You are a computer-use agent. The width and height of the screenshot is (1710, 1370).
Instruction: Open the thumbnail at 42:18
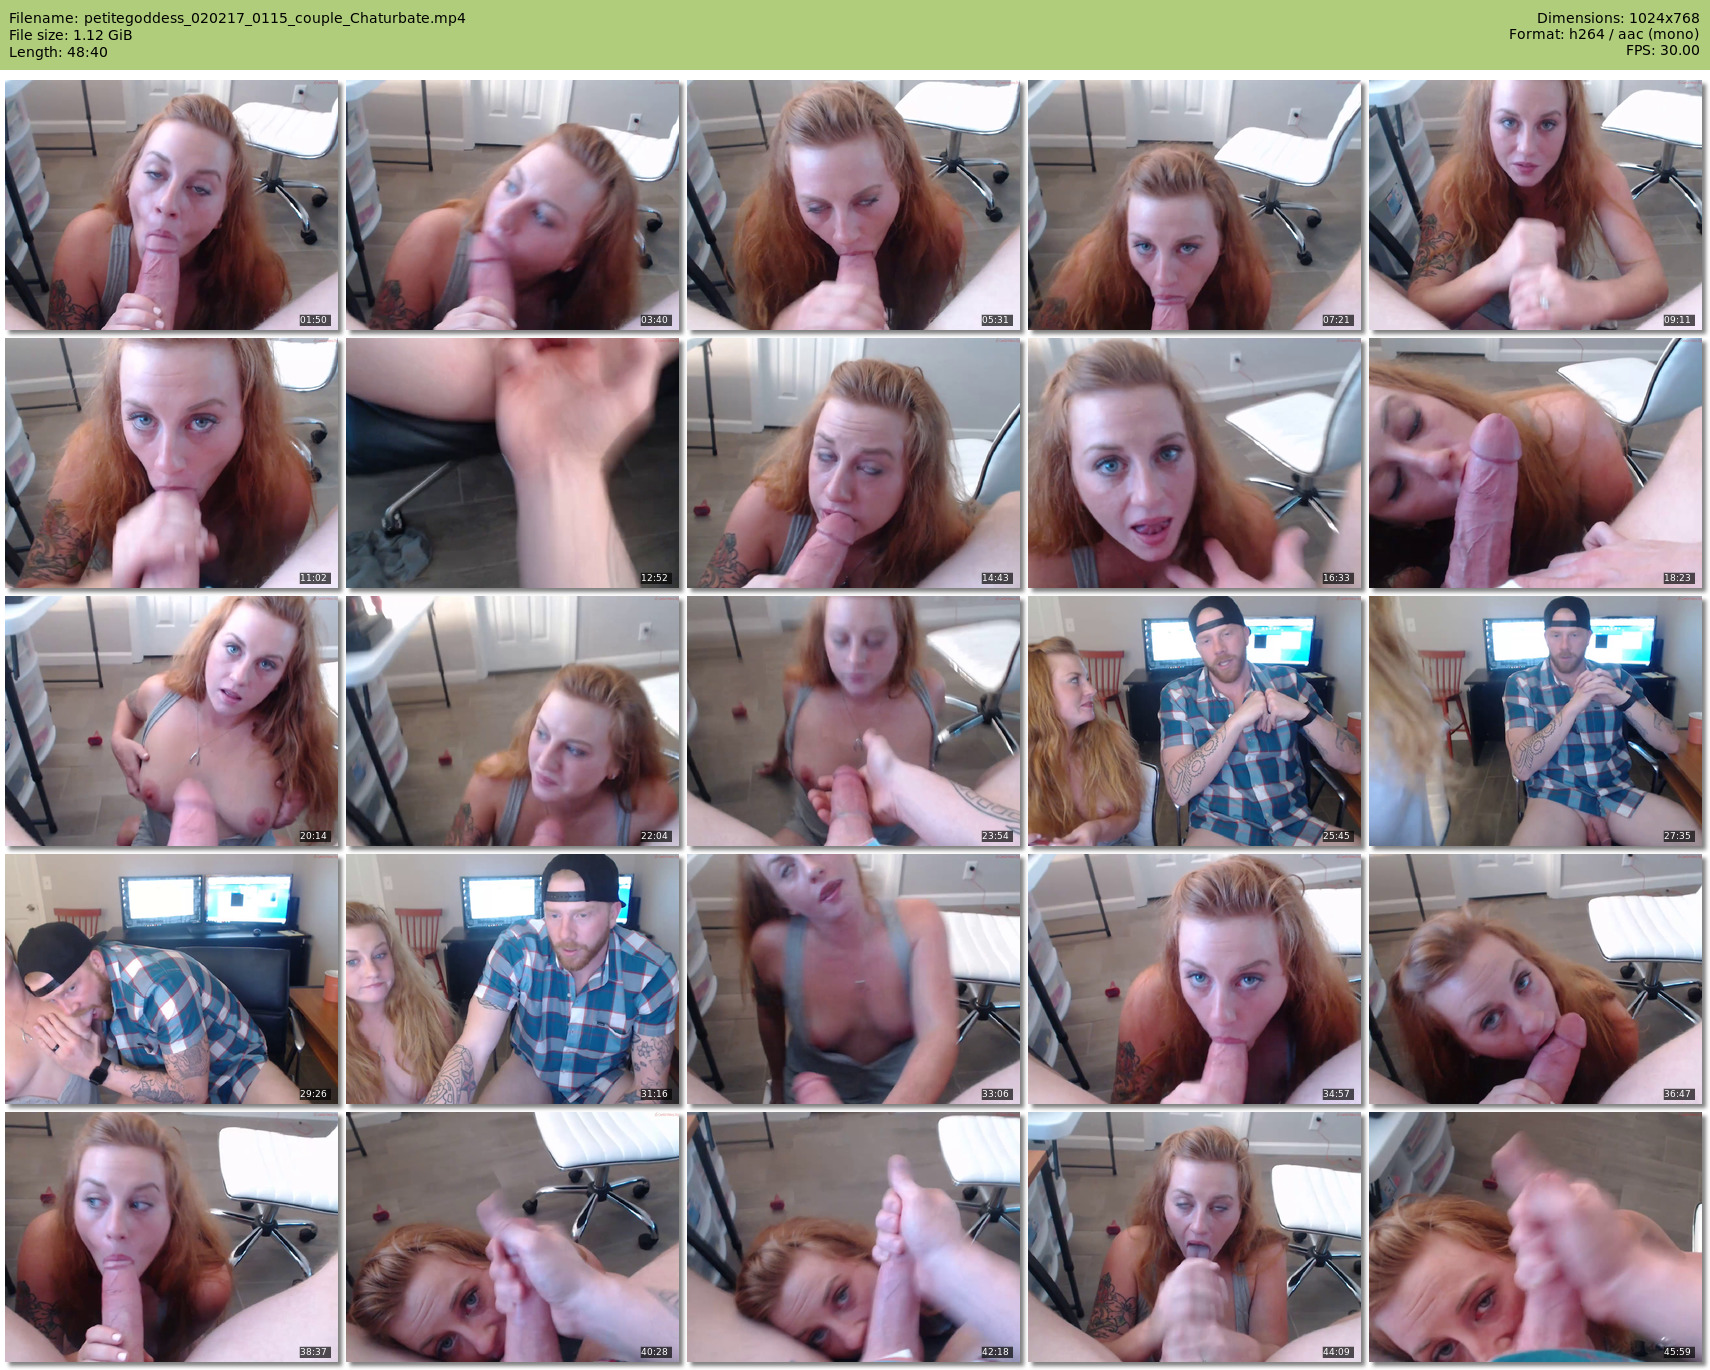(854, 1237)
